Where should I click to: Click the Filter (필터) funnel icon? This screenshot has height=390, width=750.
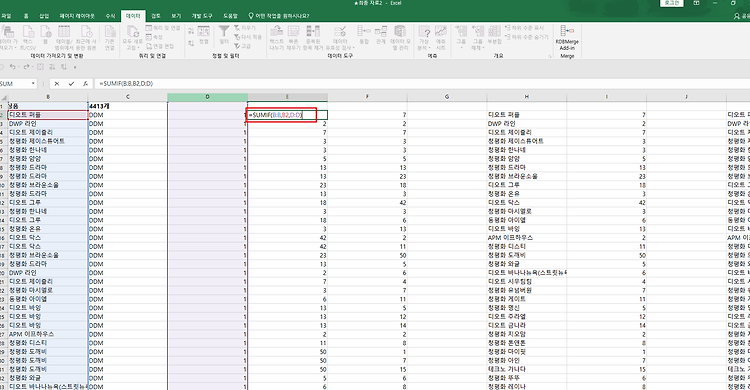point(224,32)
